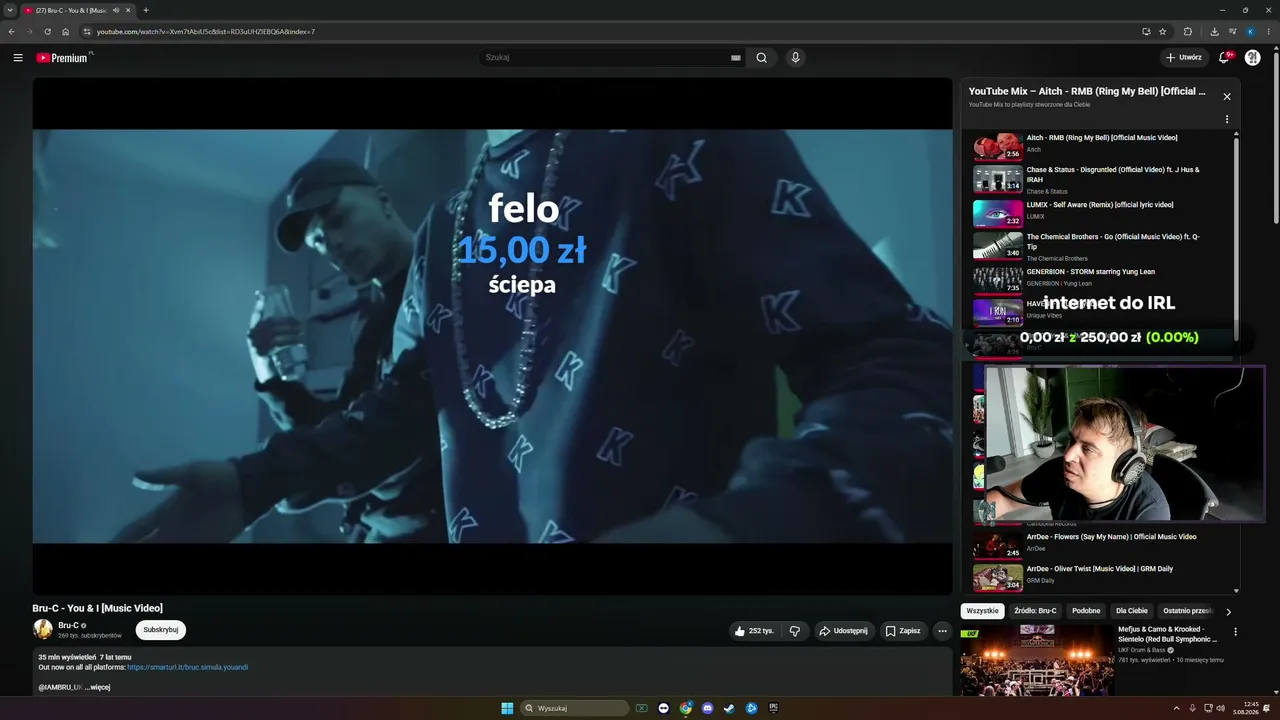Open the volume control in system tray
Viewport: 1280px width, 720px height.
pyautogui.click(x=1220, y=708)
